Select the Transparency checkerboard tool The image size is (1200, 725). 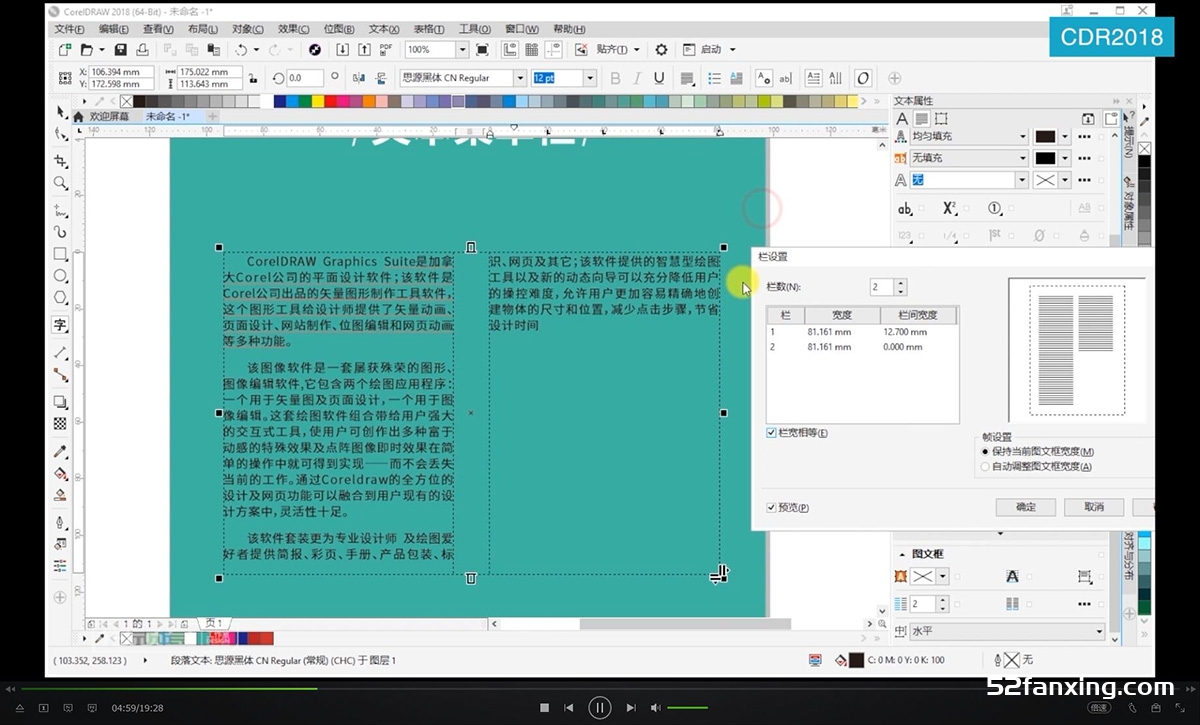point(61,424)
